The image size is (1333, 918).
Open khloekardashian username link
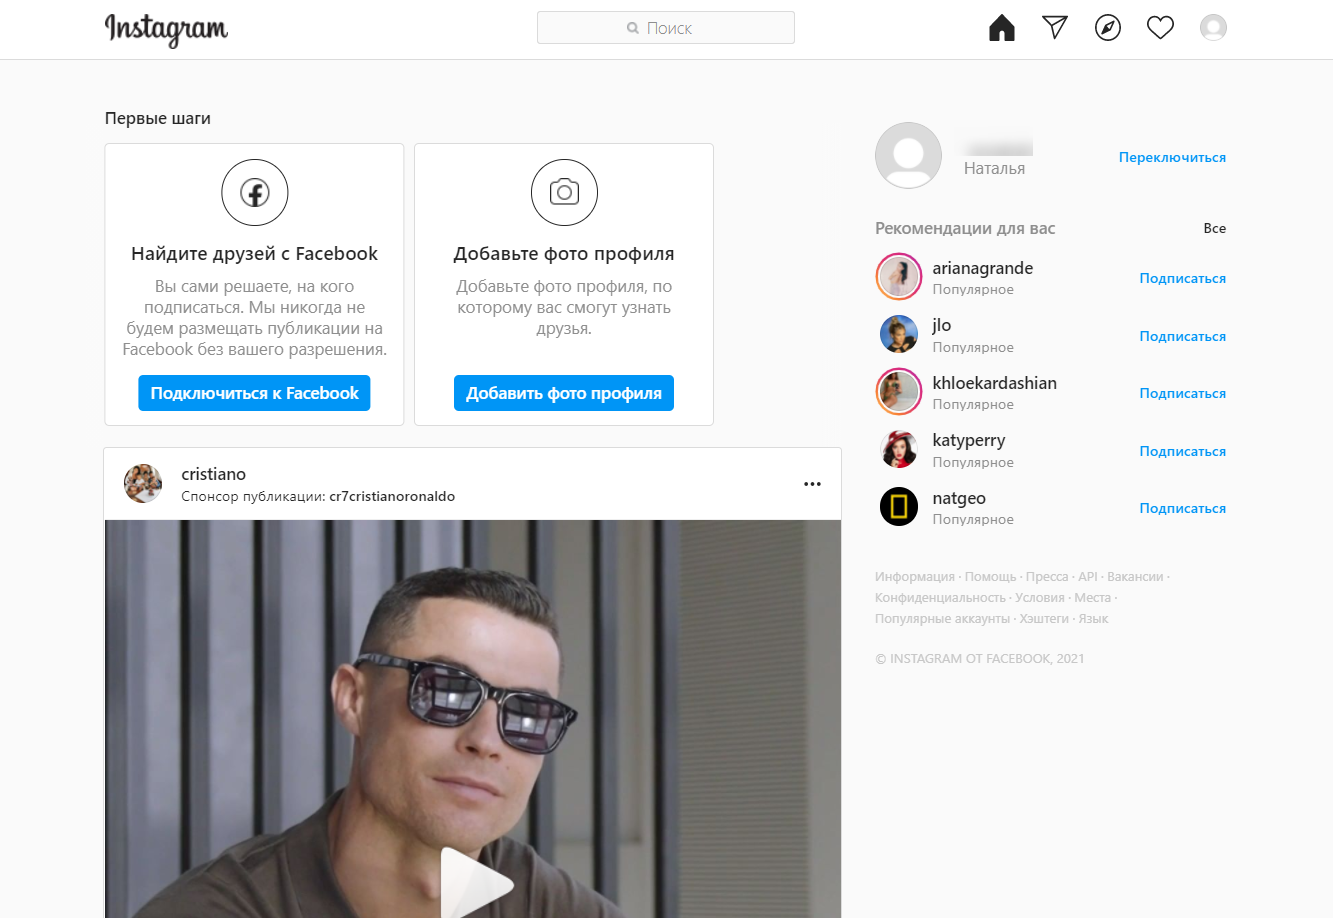[x=995, y=383]
